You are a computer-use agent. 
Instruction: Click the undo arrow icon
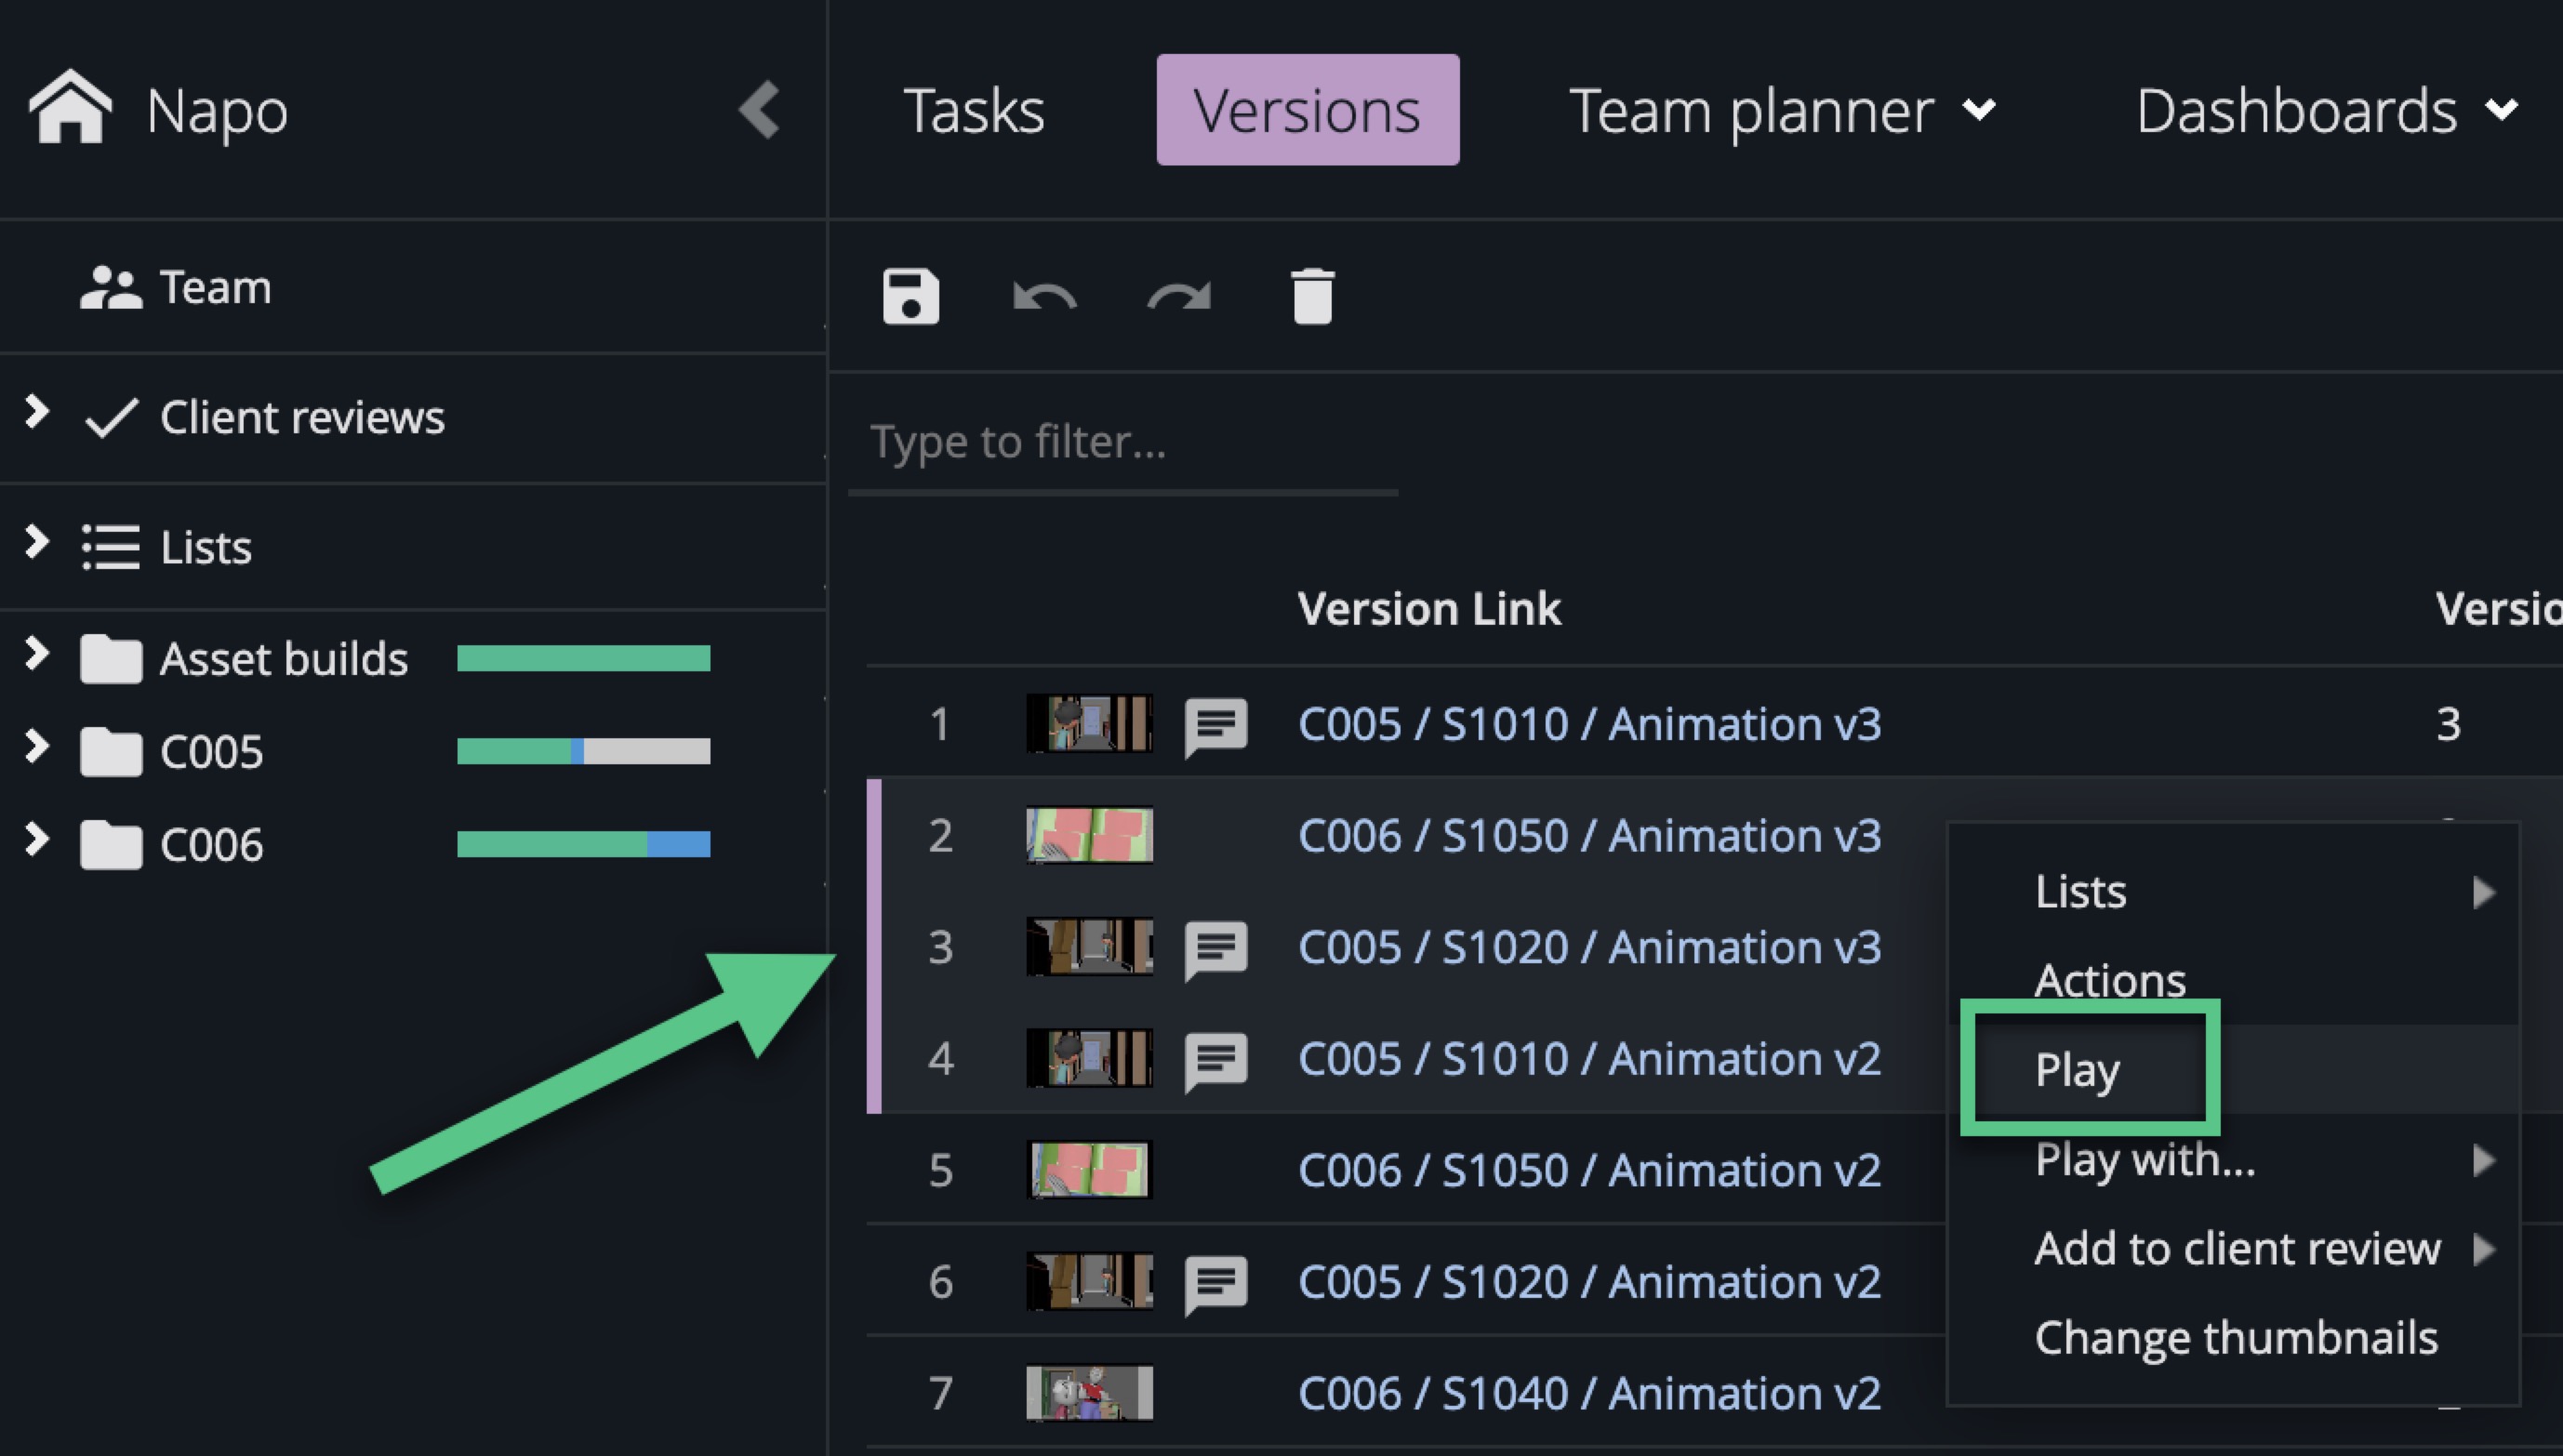coord(1044,296)
